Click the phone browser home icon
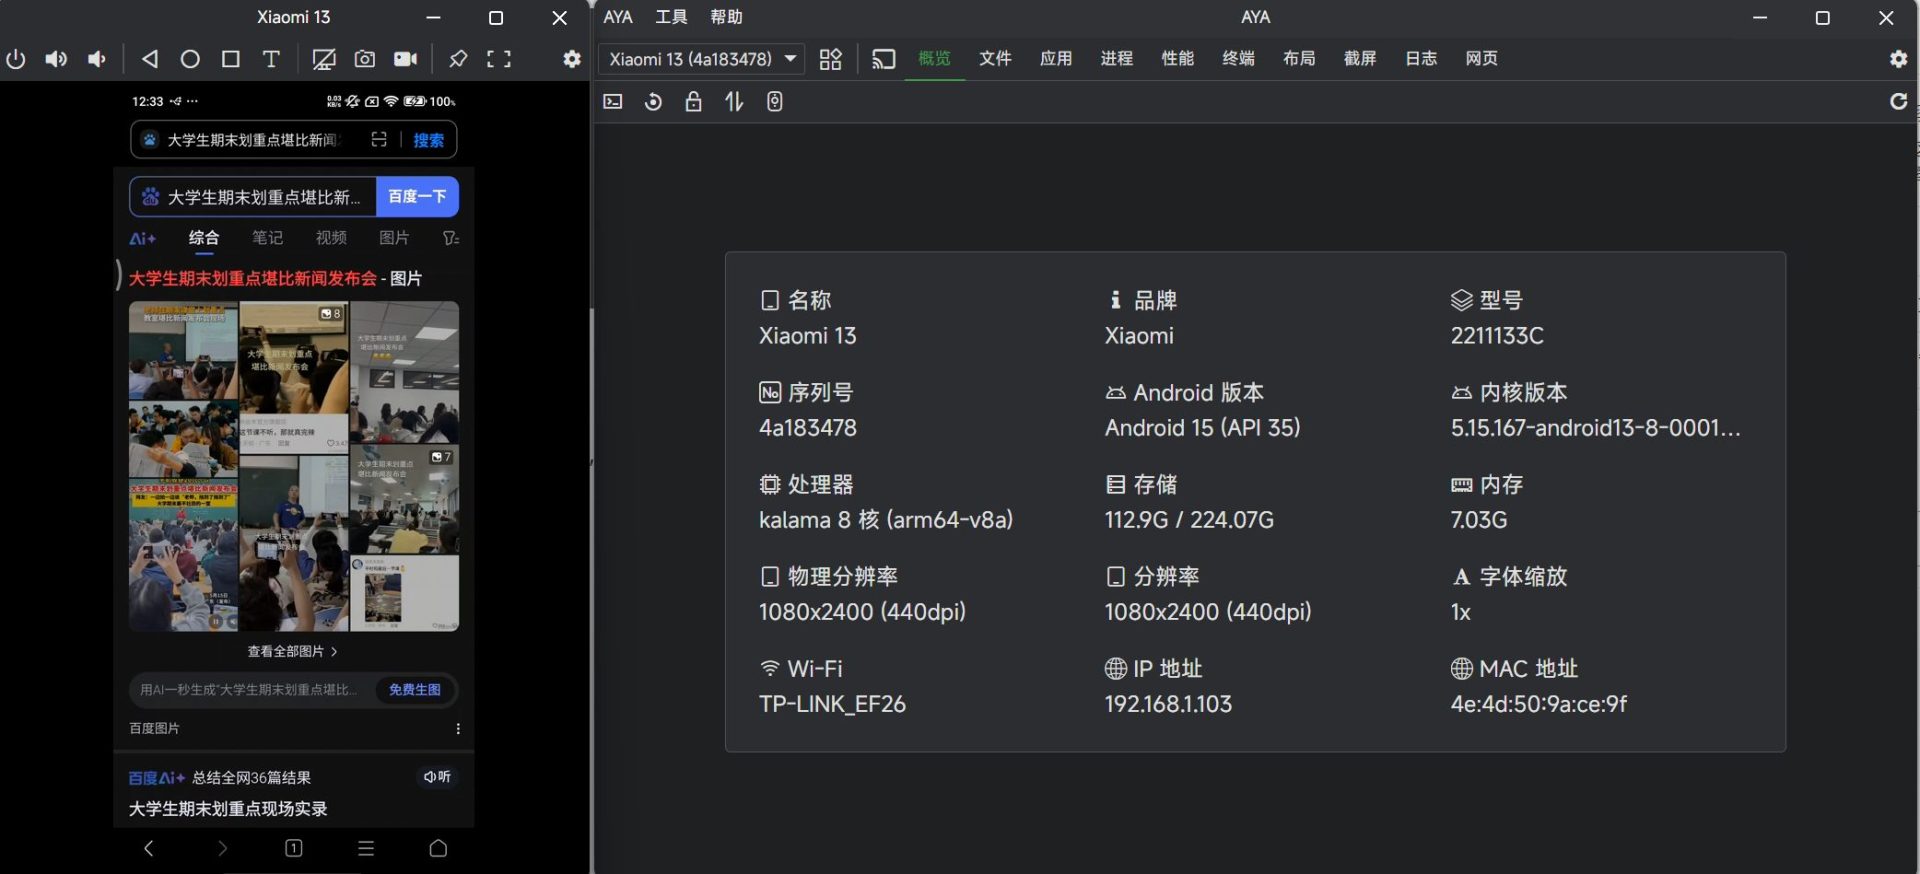1920x874 pixels. click(x=438, y=848)
